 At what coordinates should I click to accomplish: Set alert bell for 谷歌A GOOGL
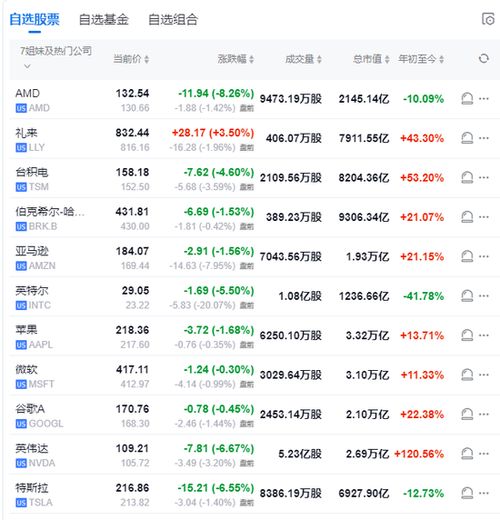pos(467,414)
